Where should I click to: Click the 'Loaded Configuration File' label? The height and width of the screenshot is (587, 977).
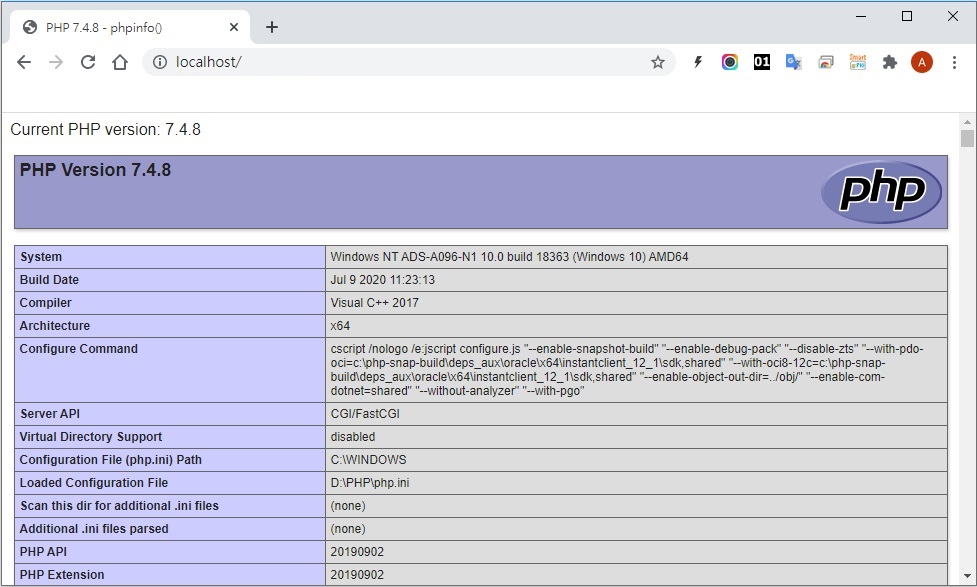(x=94, y=483)
